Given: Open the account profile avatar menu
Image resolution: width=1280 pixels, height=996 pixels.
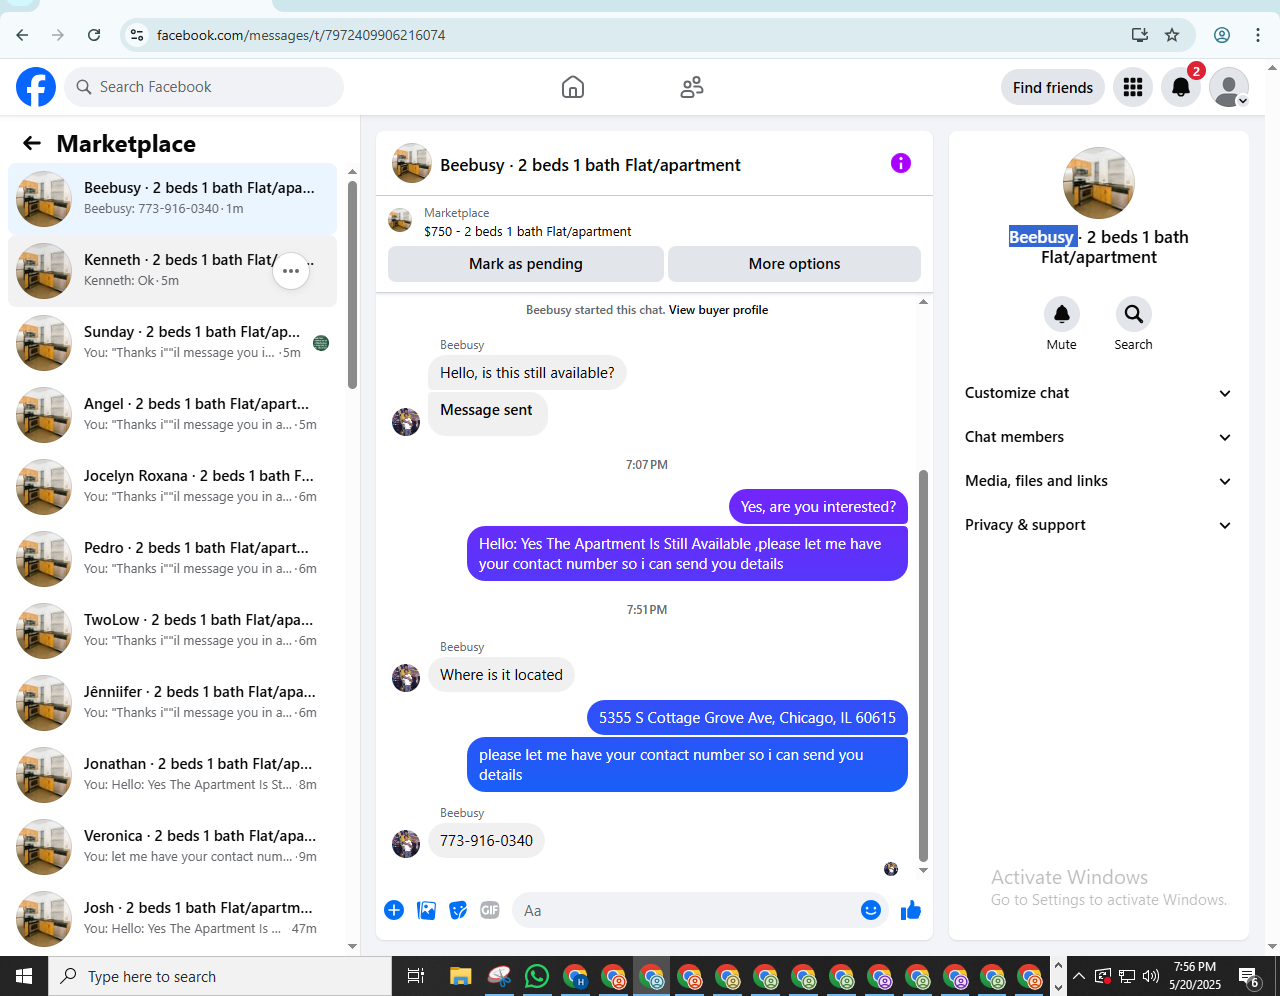Looking at the screenshot, I should (x=1229, y=87).
